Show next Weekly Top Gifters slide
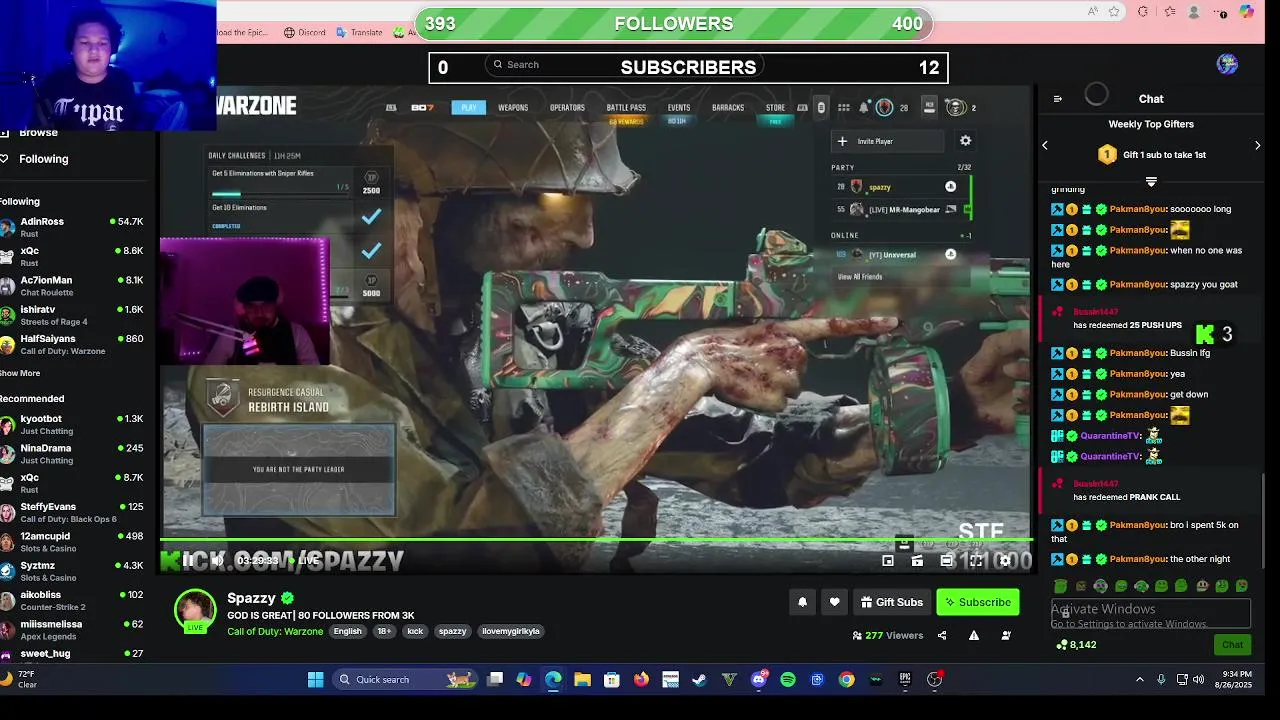Viewport: 1280px width, 720px height. tap(1258, 146)
